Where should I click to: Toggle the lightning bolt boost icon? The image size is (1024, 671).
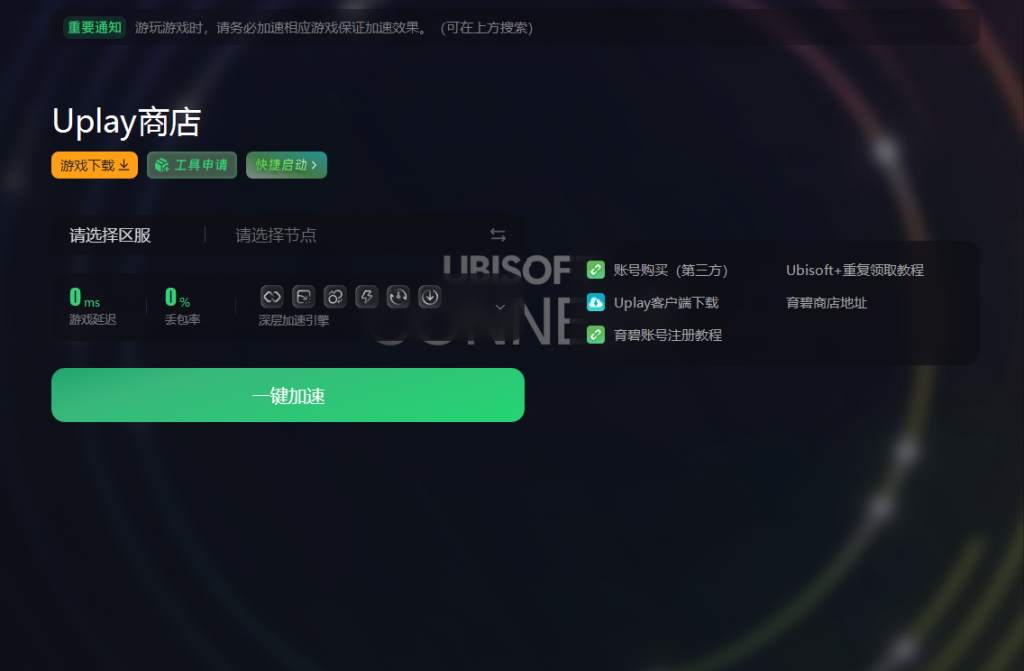click(x=366, y=297)
